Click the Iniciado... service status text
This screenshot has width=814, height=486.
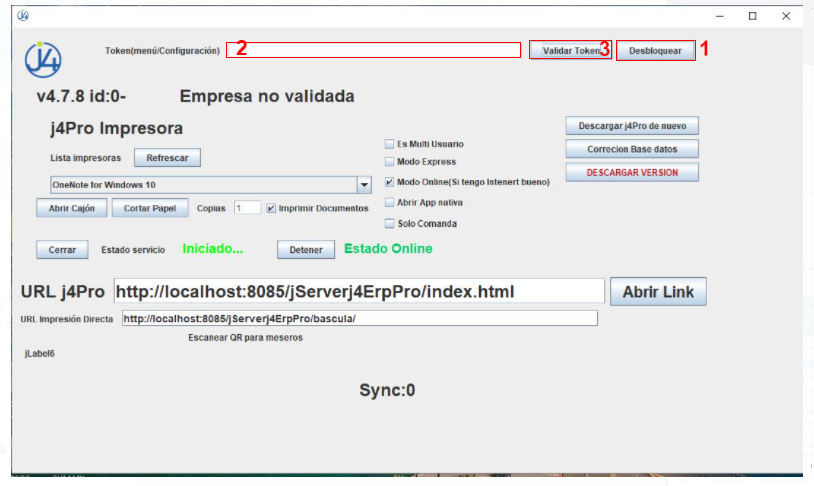(213, 249)
